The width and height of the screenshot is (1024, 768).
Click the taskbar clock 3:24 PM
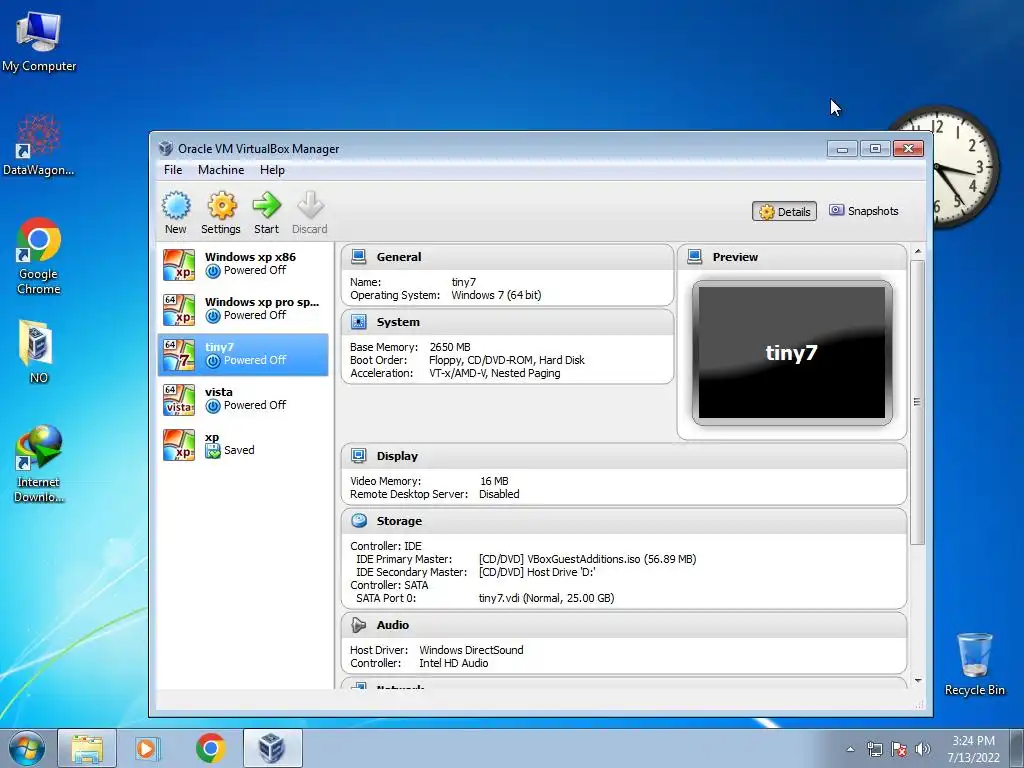[973, 741]
